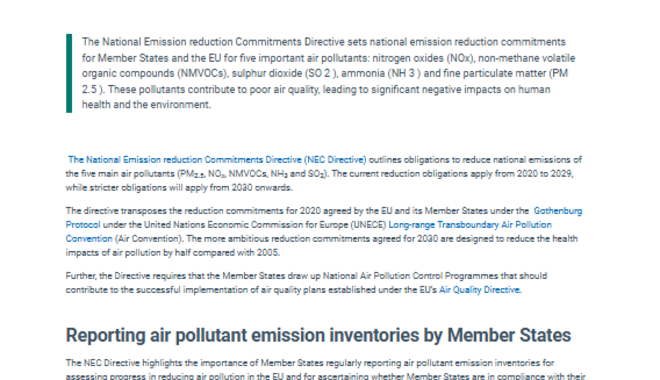The width and height of the screenshot is (660, 380).
Task: Click 'health and the environment' summary text
Action: [146, 105]
